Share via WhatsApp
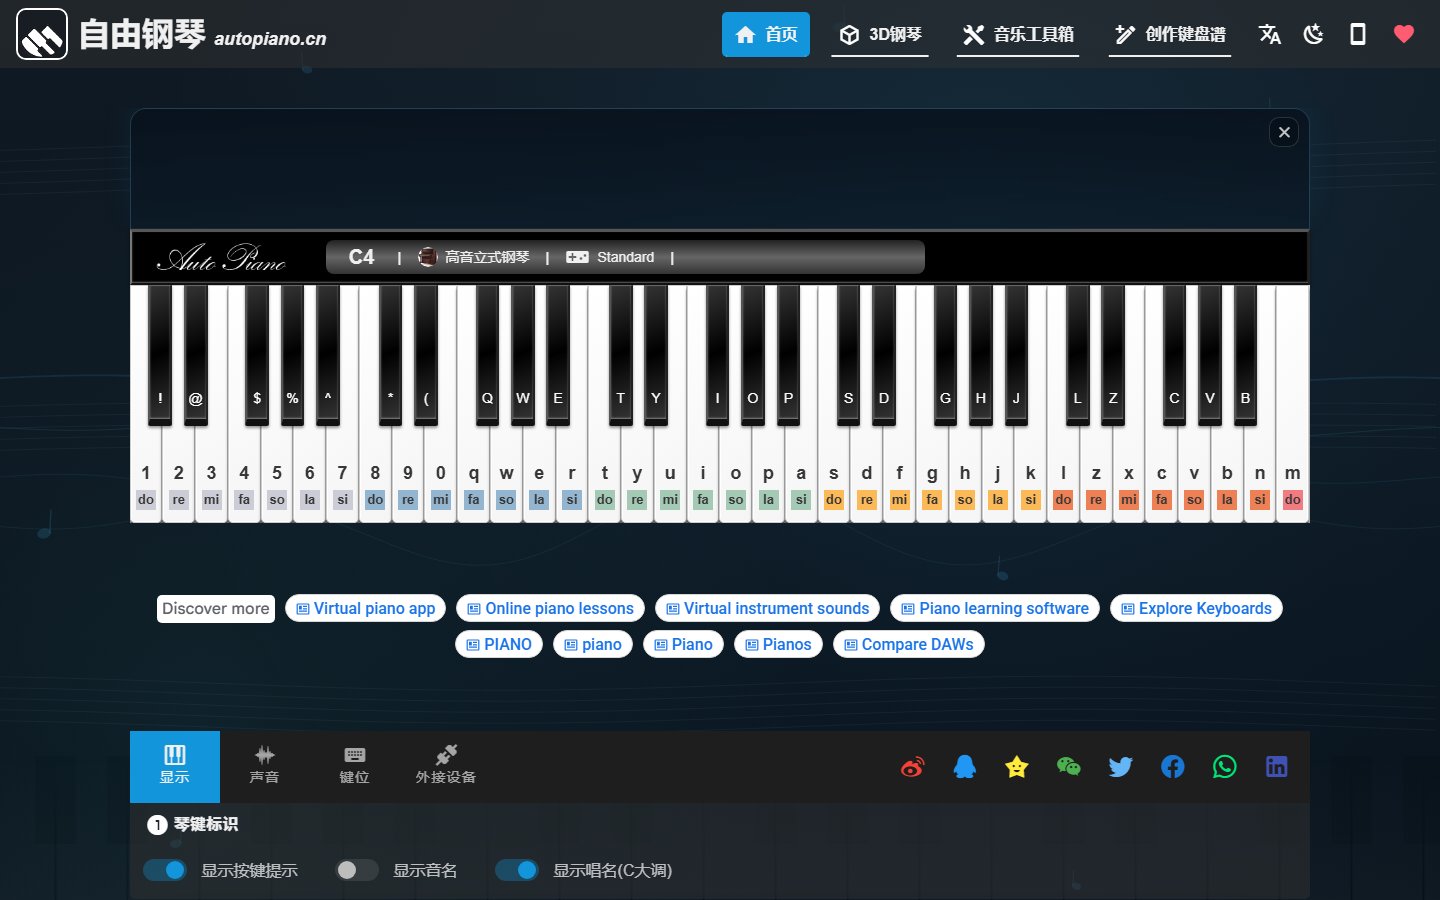 pyautogui.click(x=1225, y=767)
